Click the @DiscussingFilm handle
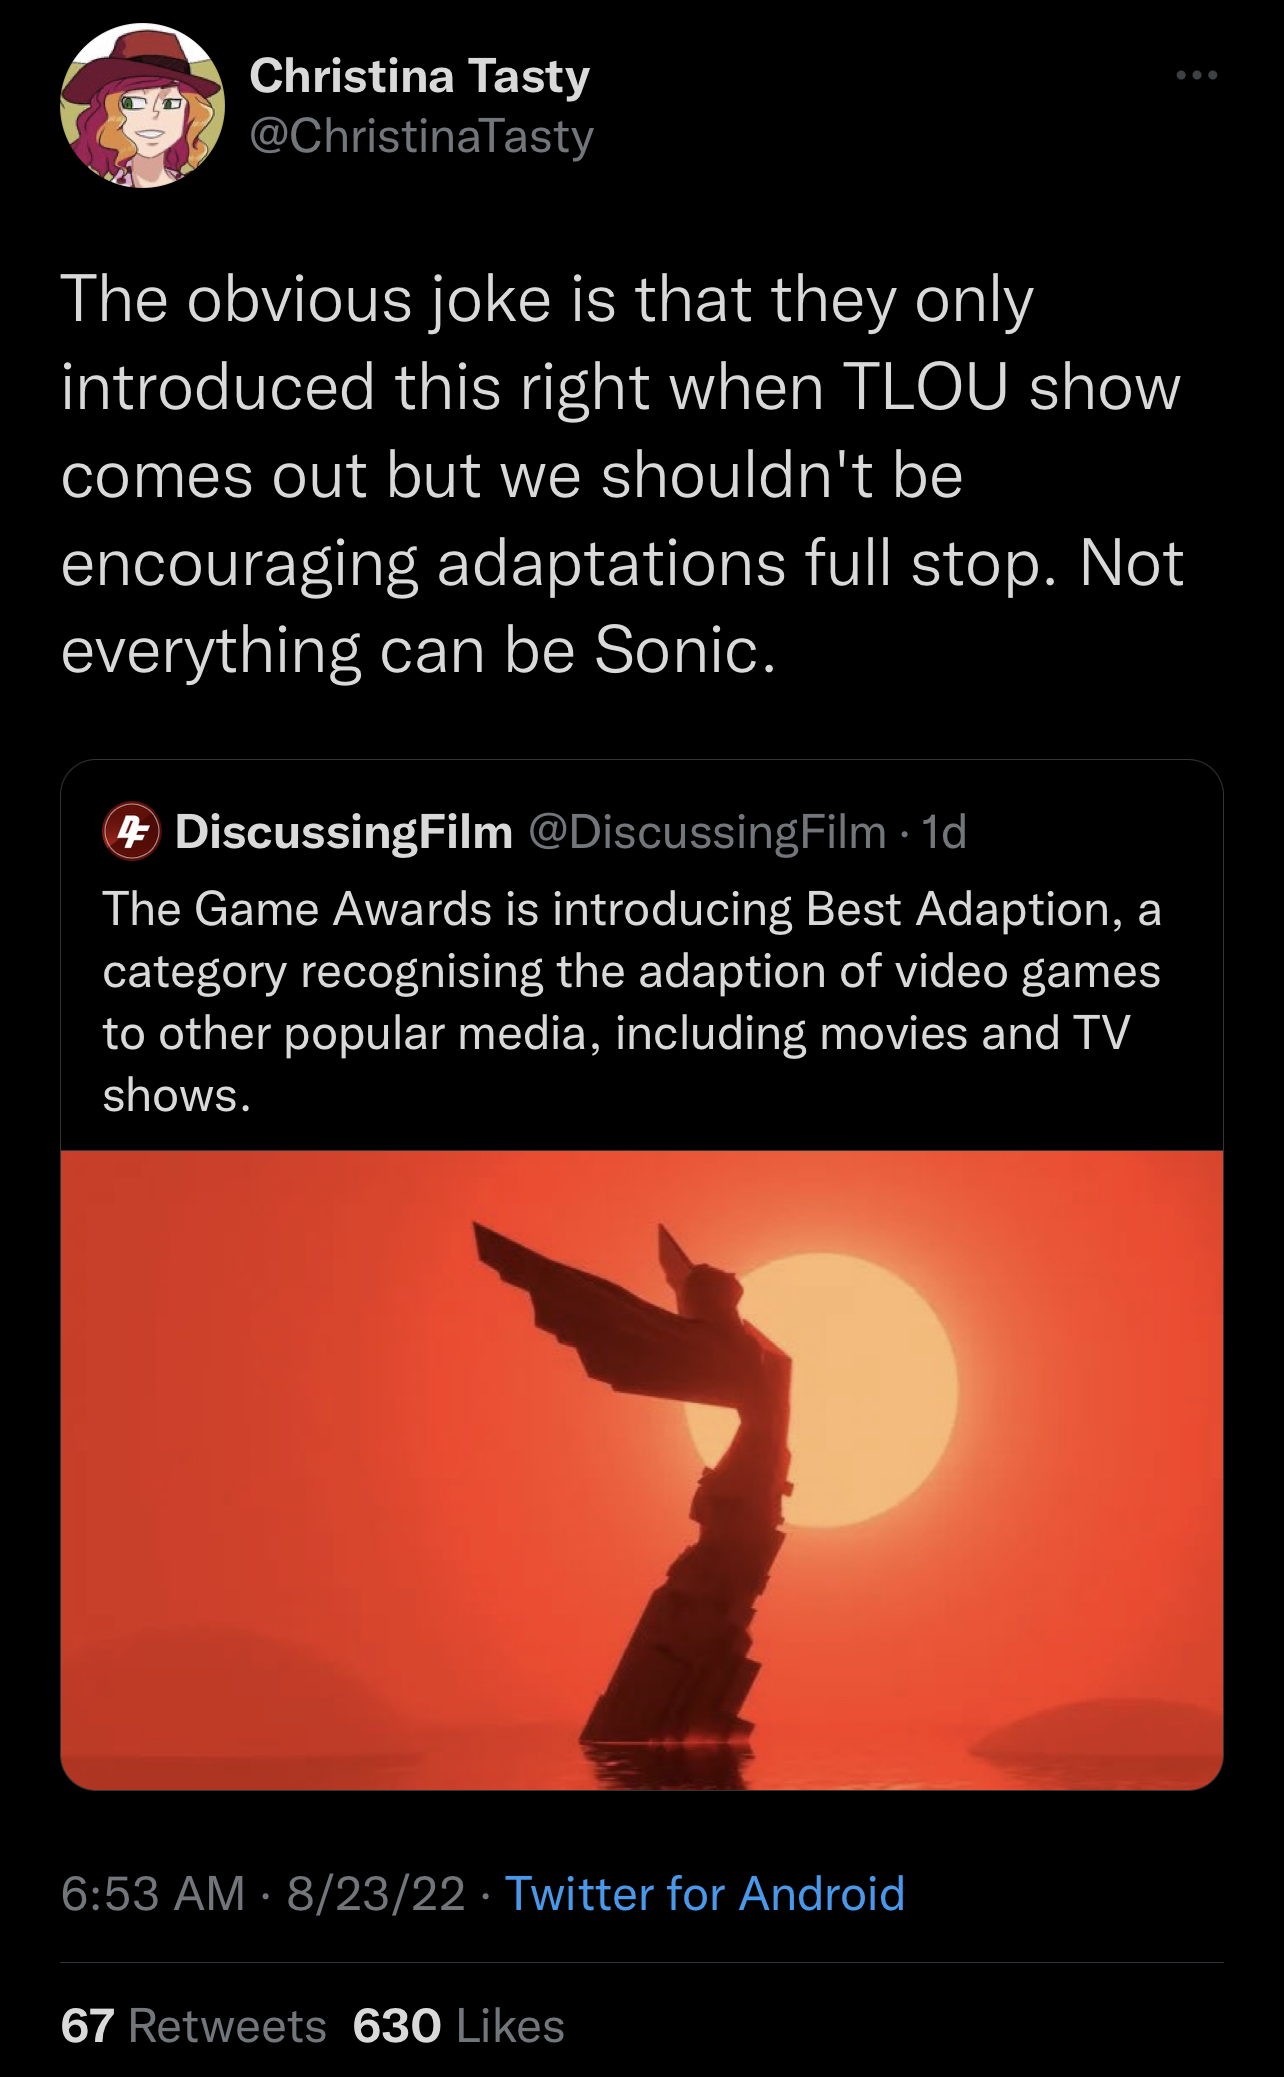1284x2077 pixels. 706,832
